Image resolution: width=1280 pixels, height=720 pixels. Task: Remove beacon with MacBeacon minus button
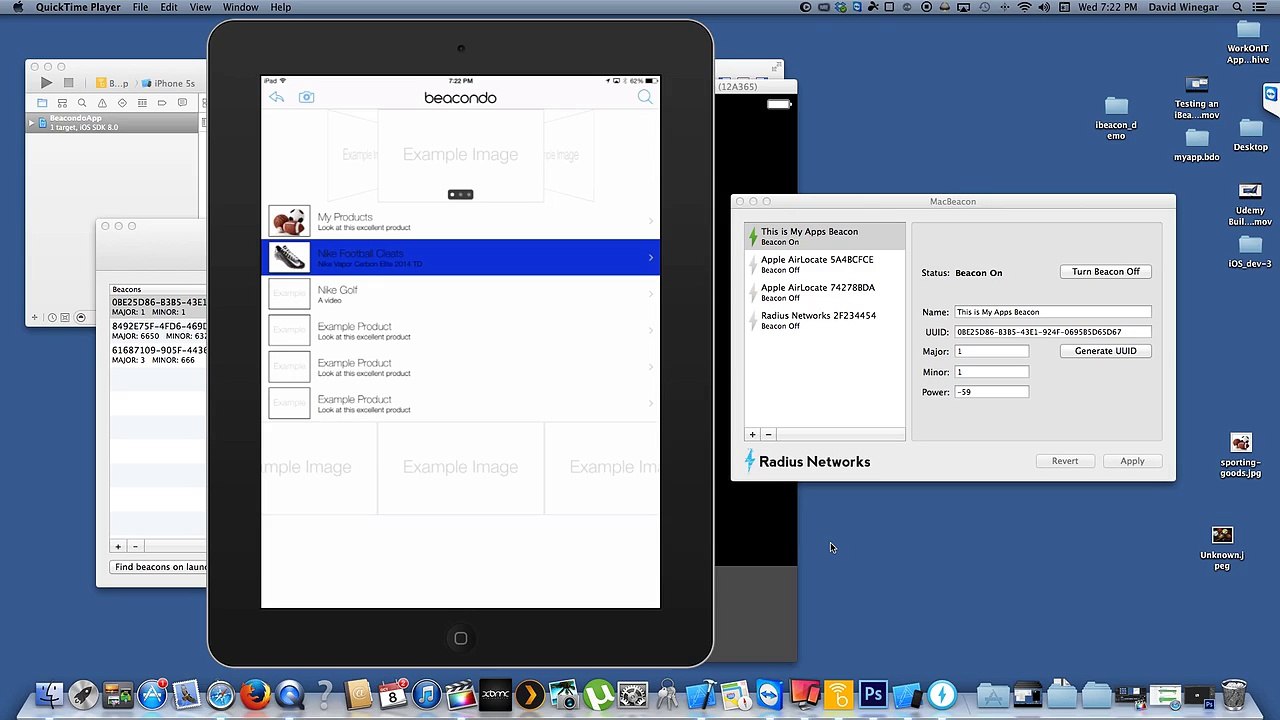click(x=768, y=434)
